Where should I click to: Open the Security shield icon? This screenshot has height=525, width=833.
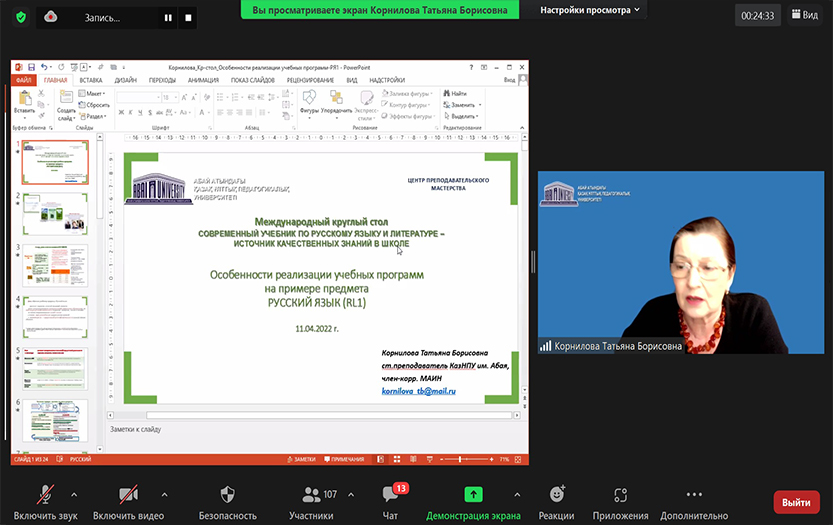coord(227,495)
